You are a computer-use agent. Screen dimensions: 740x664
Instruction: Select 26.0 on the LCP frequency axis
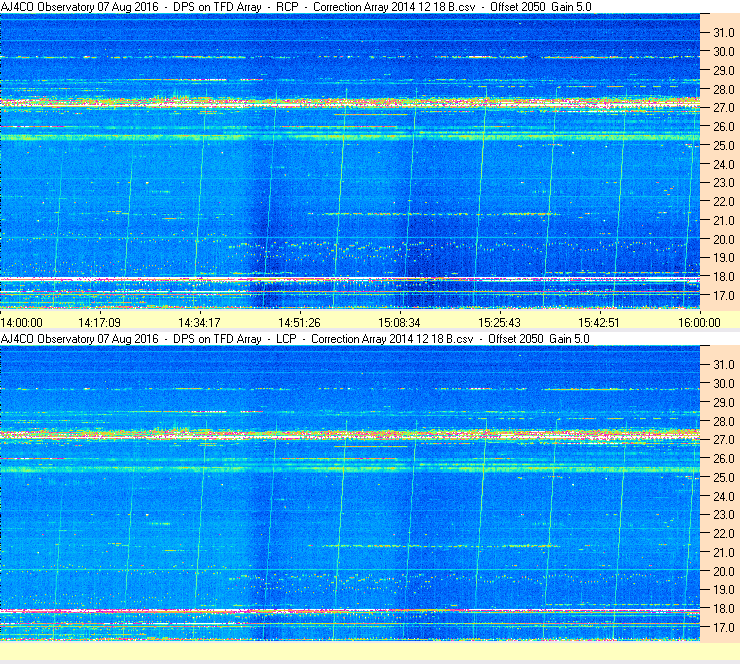coord(723,458)
